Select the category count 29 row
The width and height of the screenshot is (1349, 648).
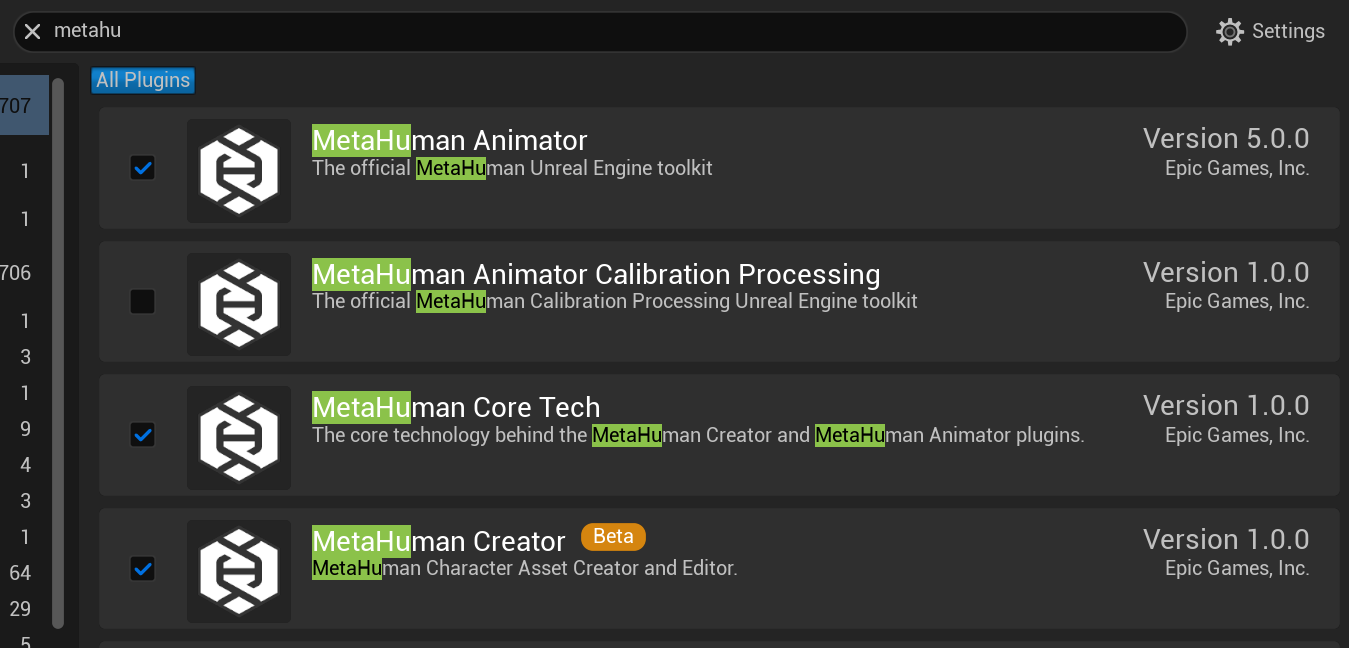(24, 609)
